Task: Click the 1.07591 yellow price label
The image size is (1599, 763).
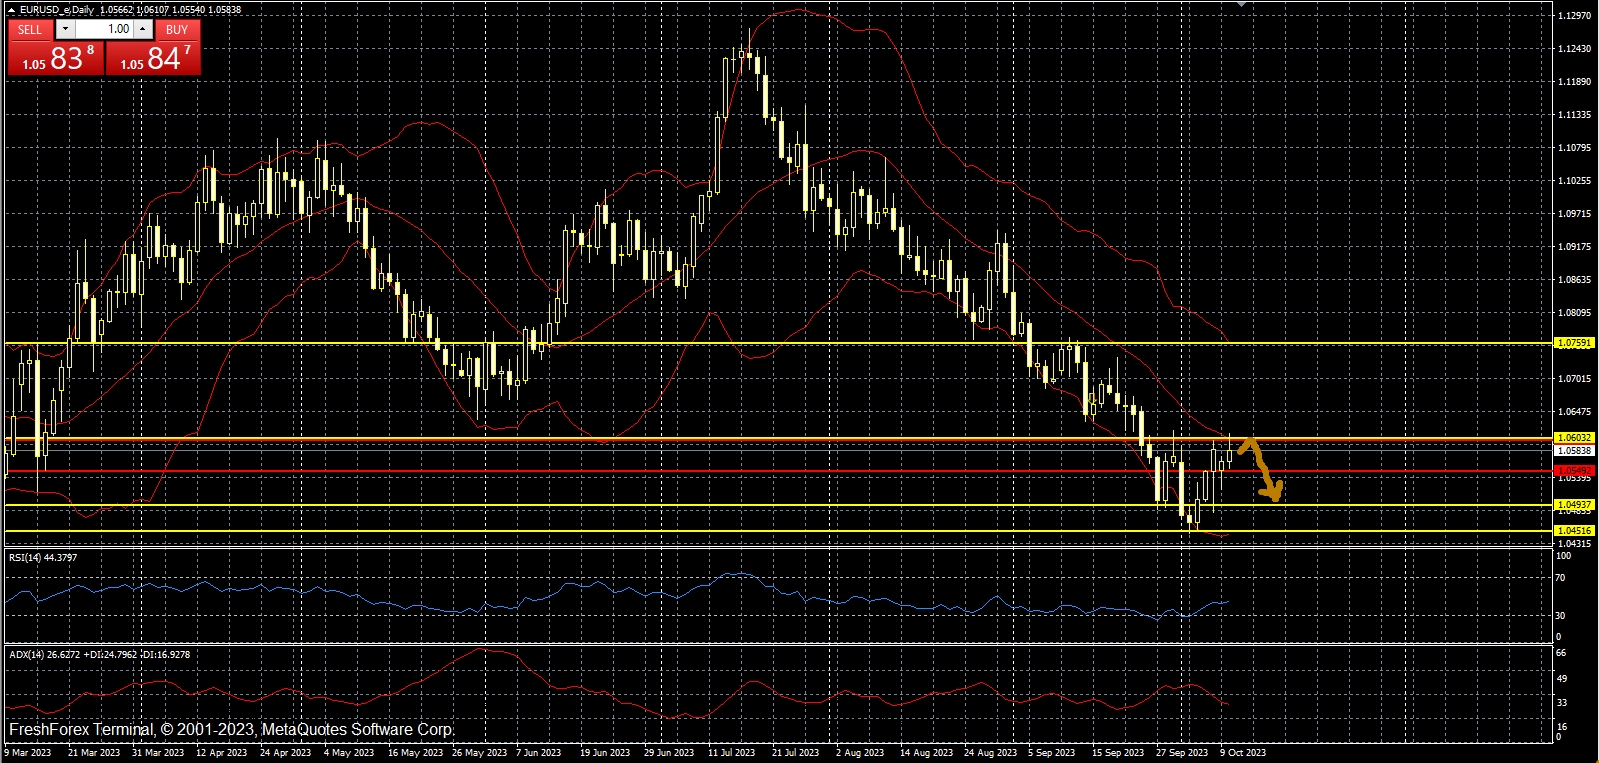Action: (1575, 343)
